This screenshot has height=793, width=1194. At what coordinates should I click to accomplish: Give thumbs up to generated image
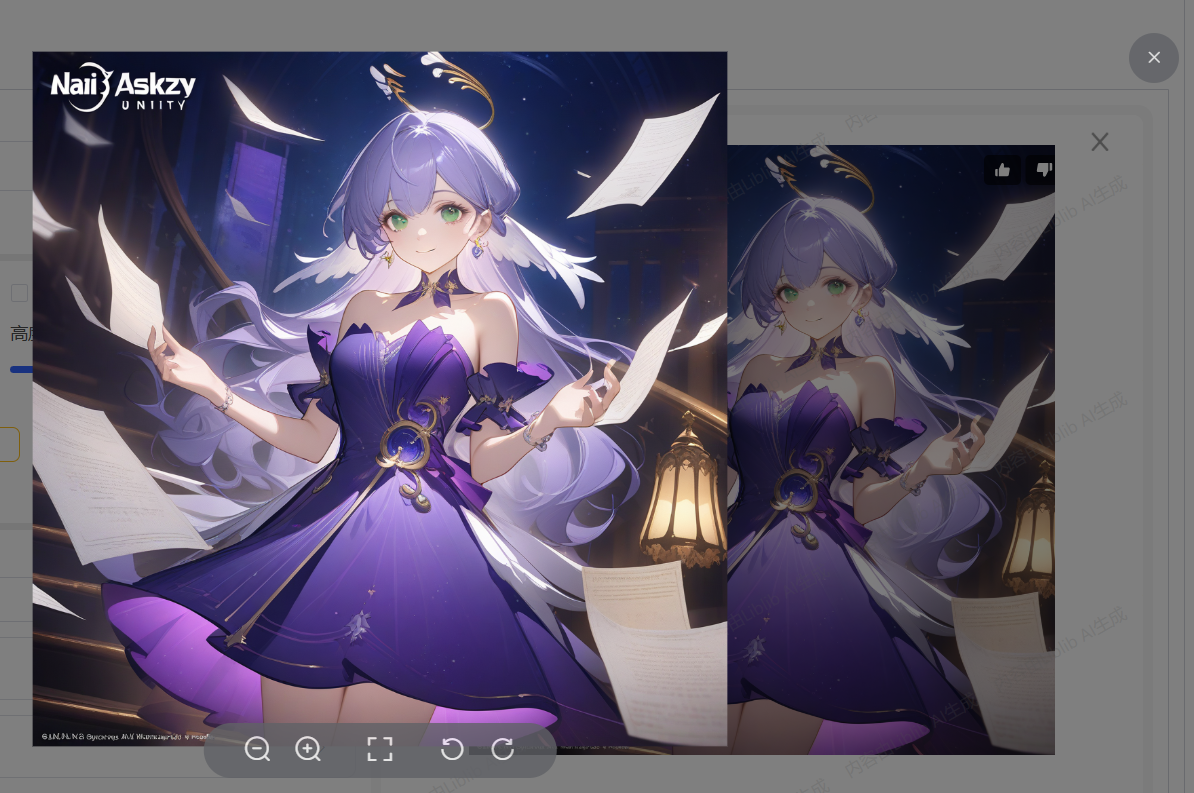[1002, 170]
